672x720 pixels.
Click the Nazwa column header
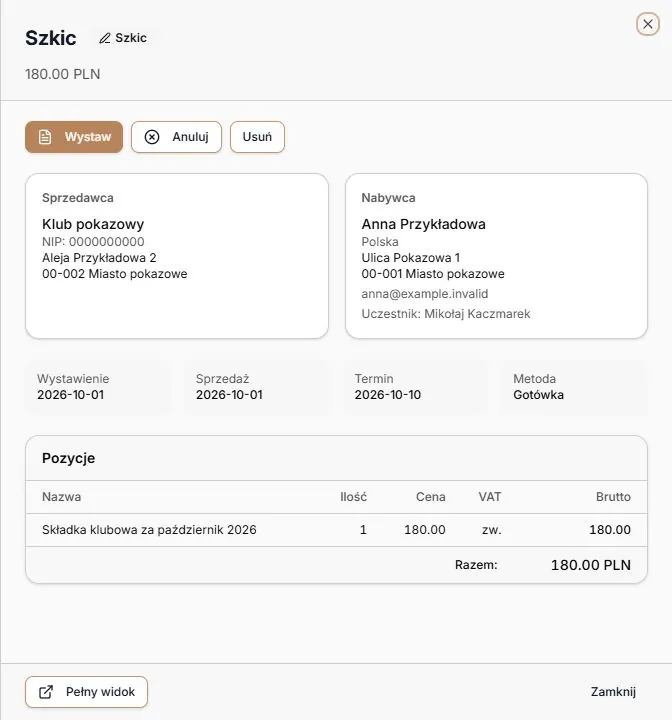point(62,497)
